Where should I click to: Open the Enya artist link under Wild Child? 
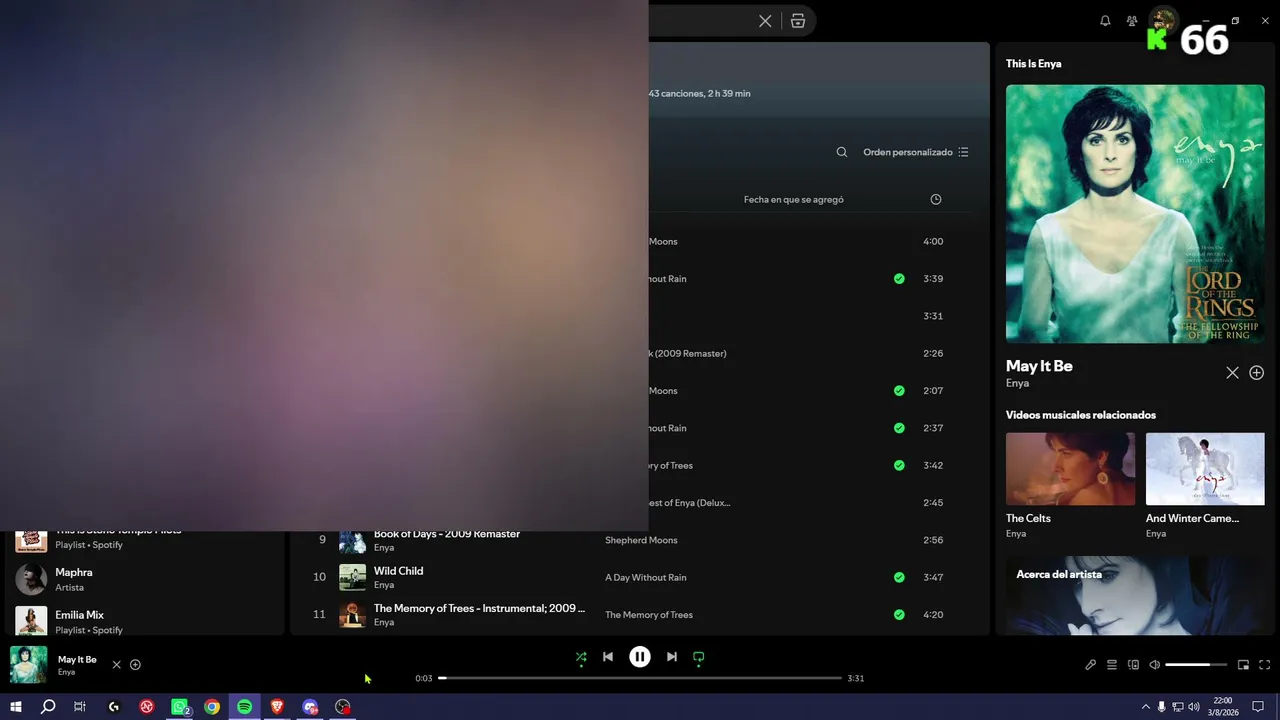point(384,585)
